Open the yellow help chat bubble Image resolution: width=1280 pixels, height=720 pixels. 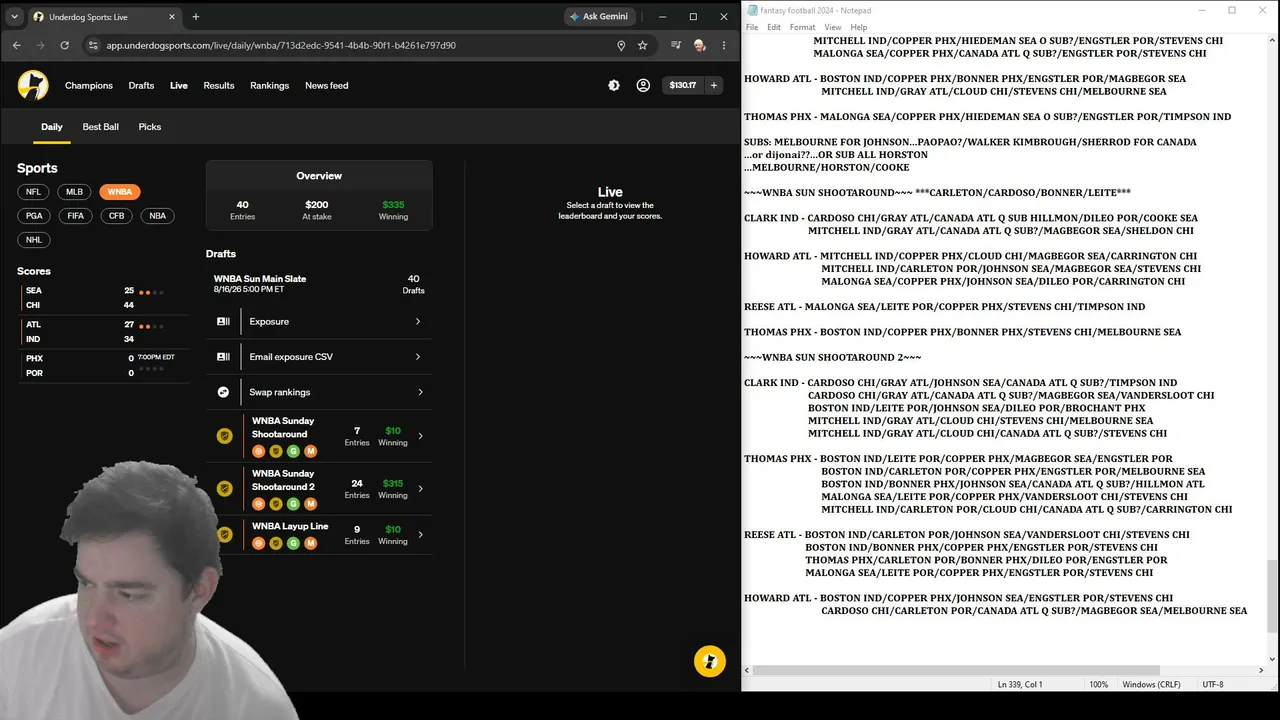[x=710, y=661]
